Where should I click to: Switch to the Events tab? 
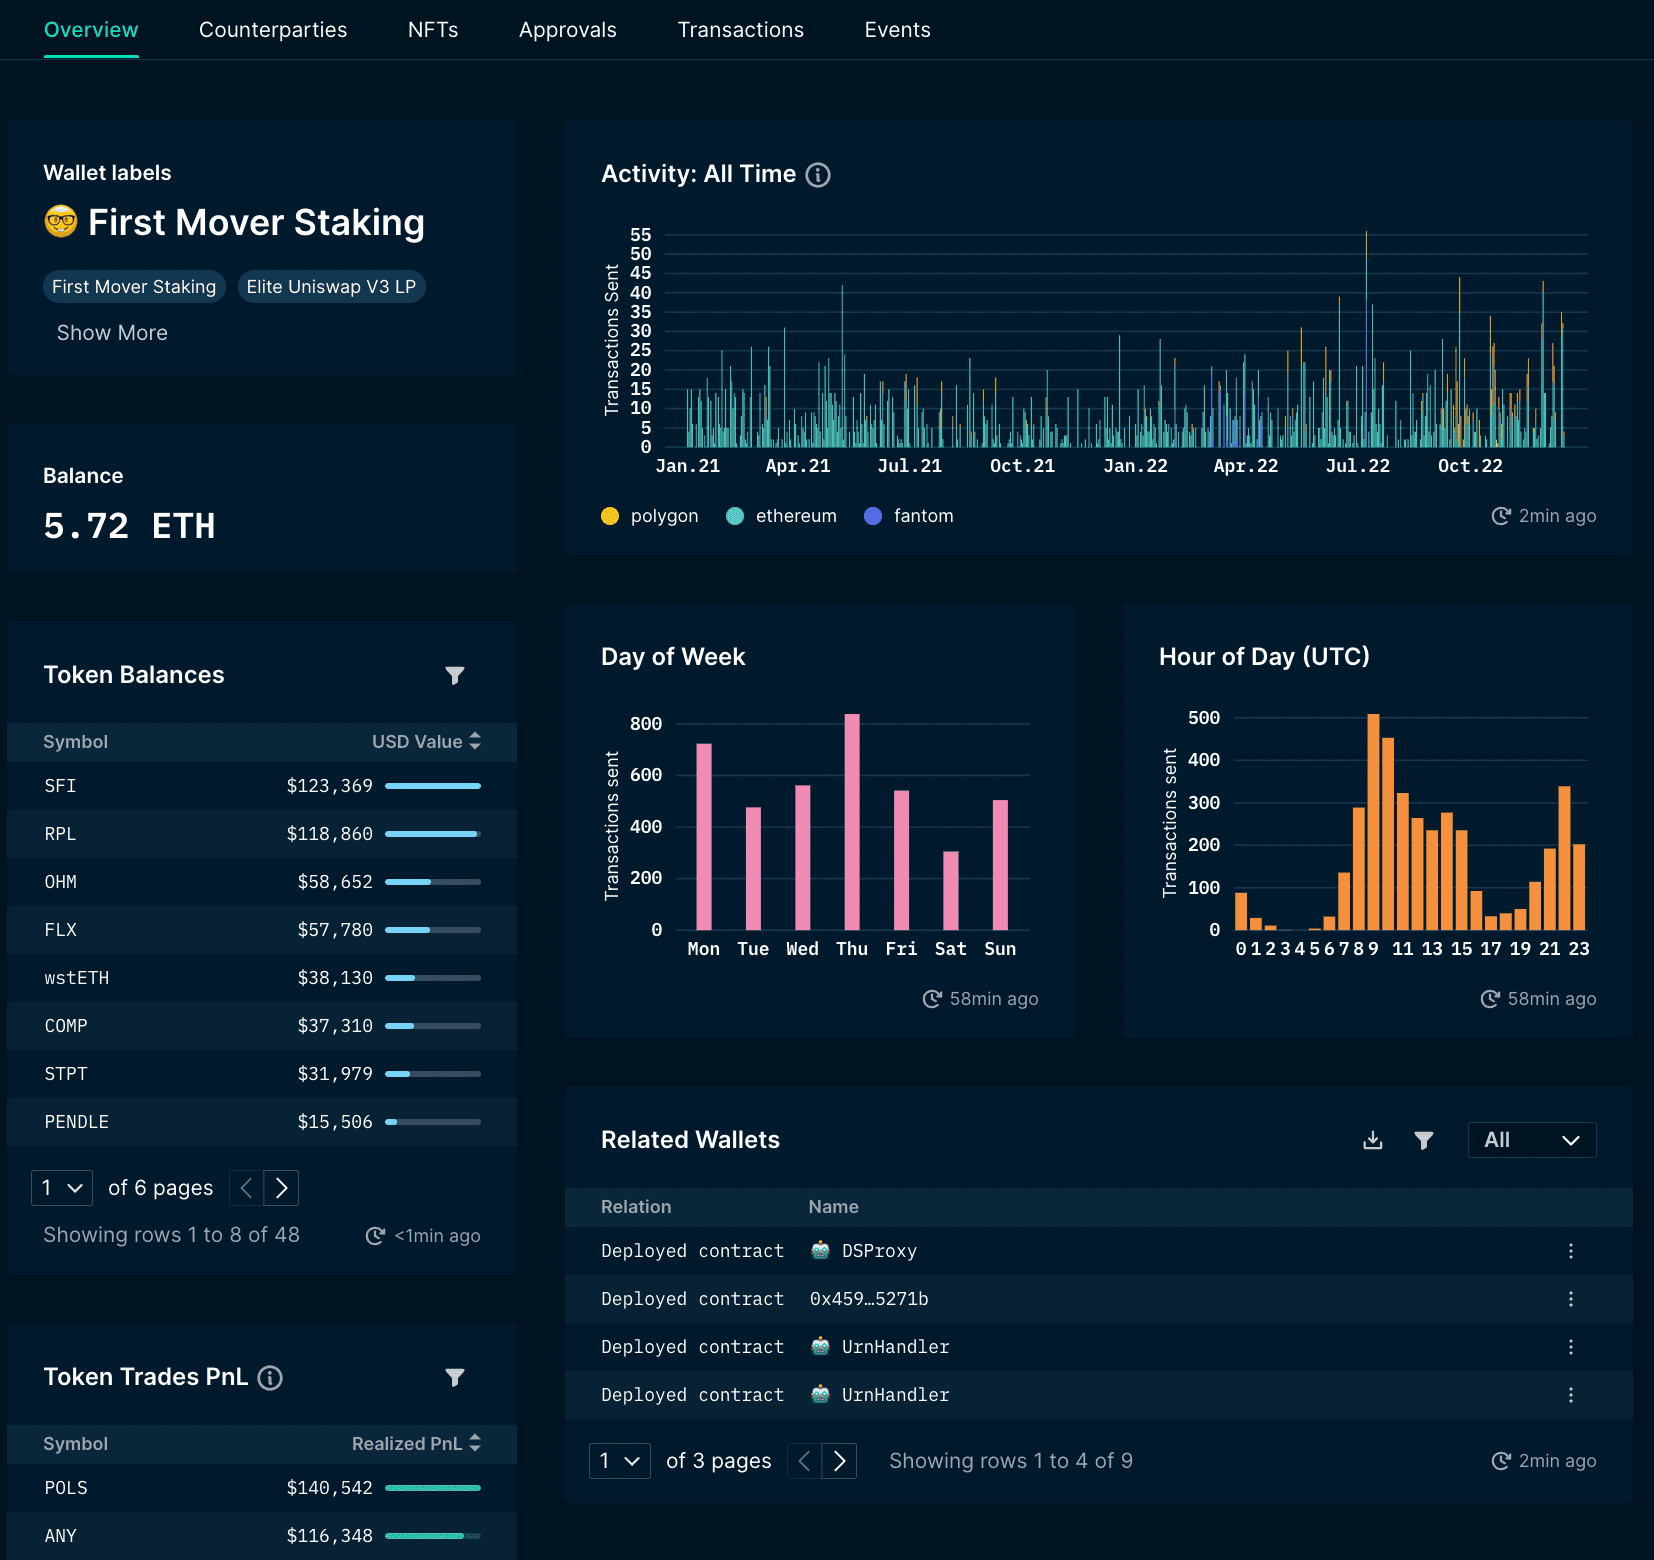898,30
